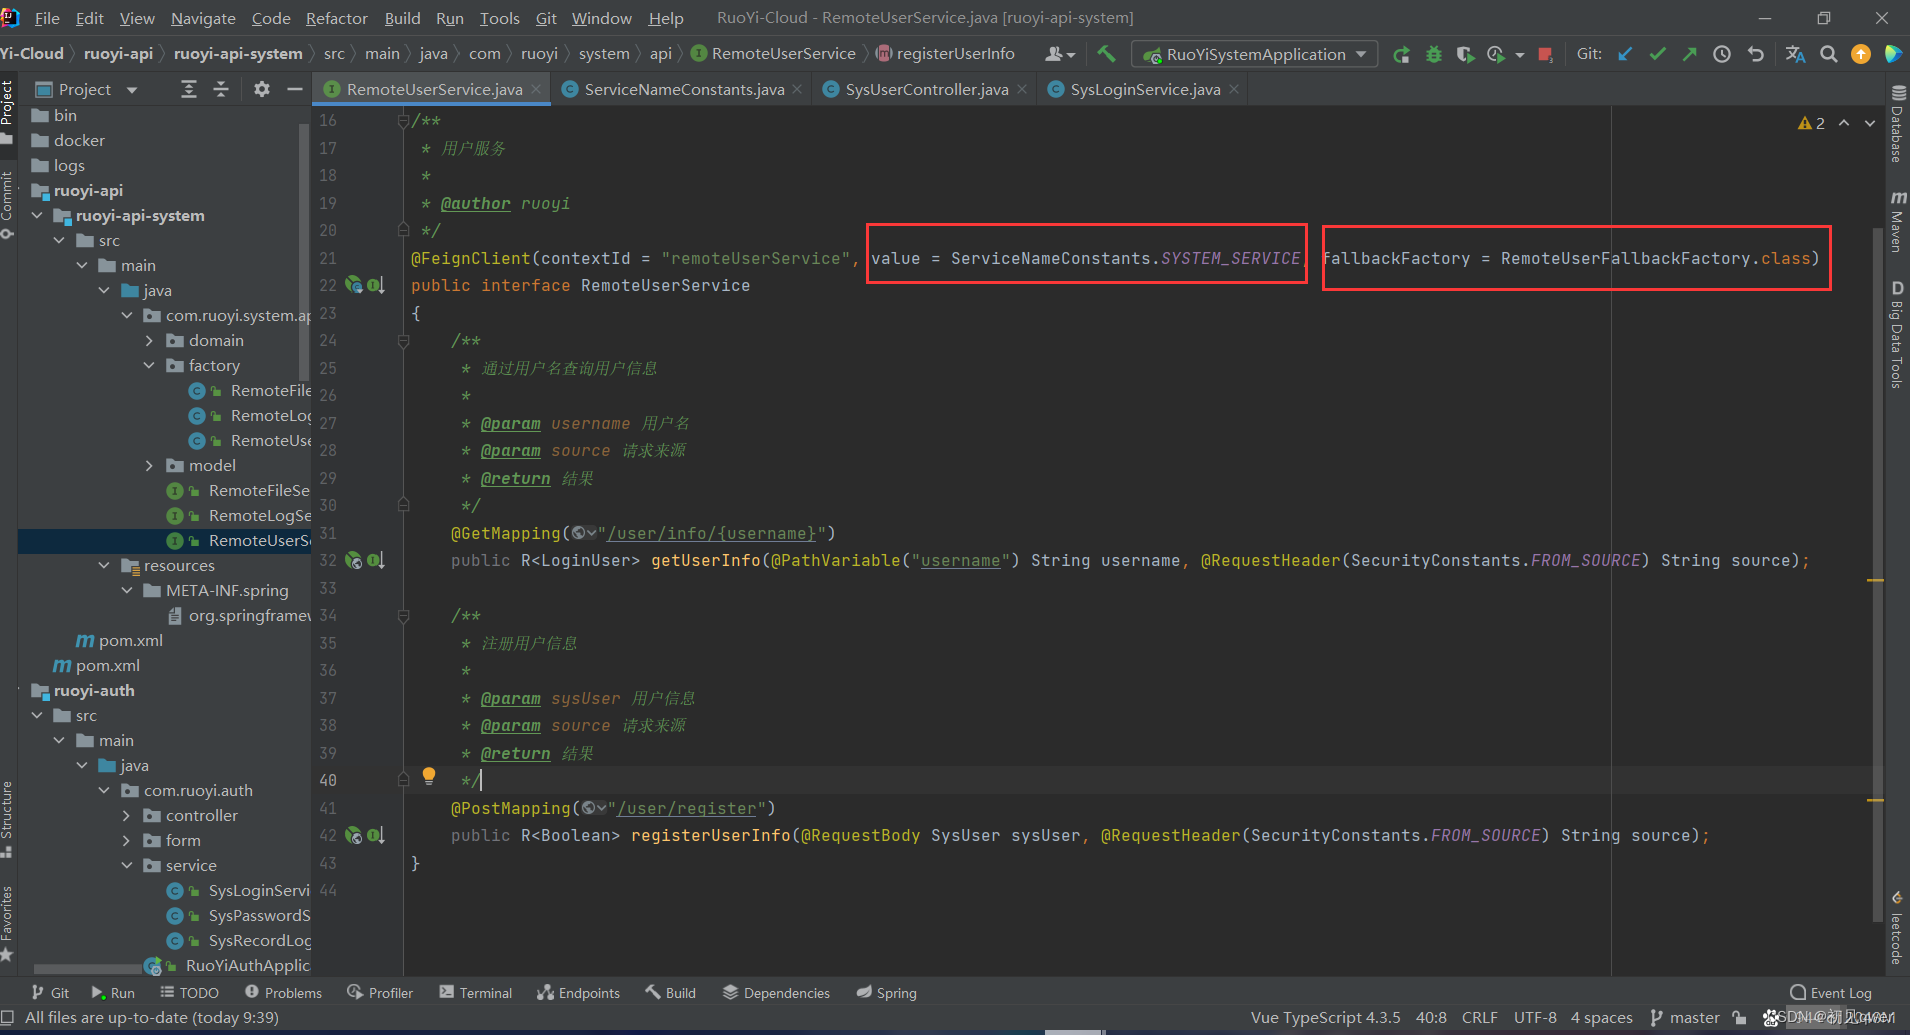Hide the Project panel with minus icon
Viewport: 1910px width, 1035px height.
point(295,89)
